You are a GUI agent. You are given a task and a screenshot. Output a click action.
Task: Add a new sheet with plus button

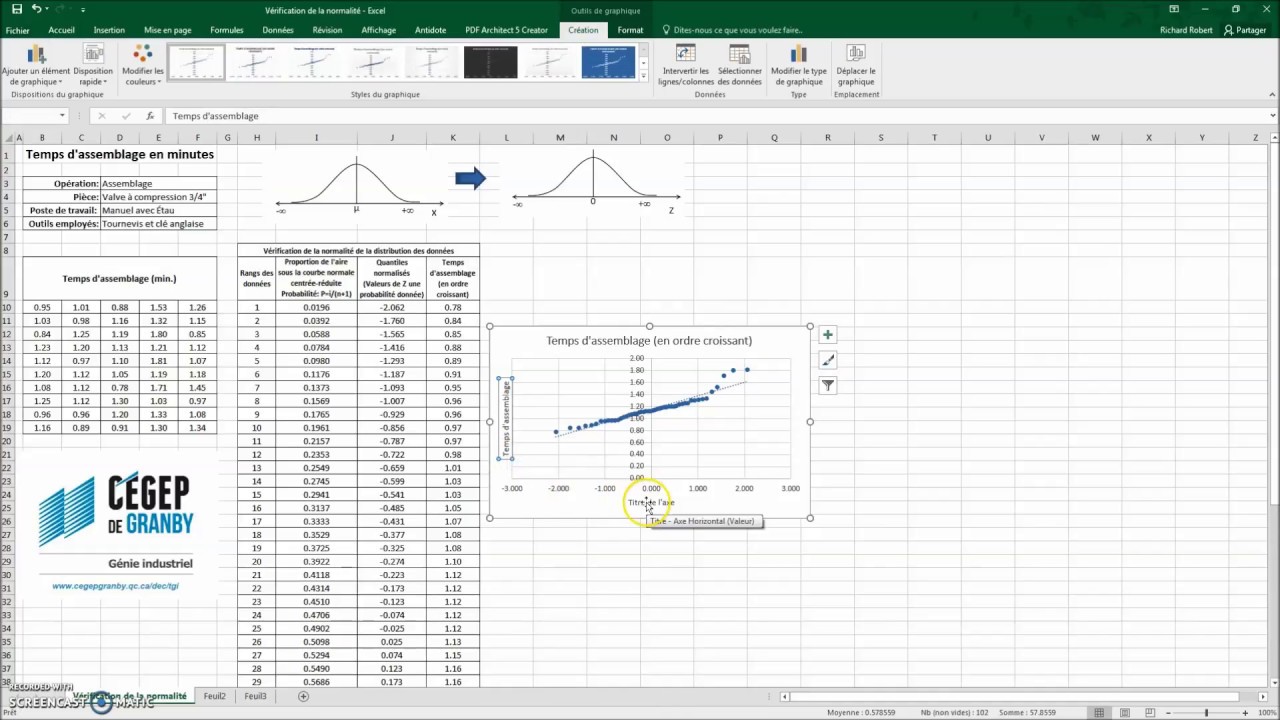point(303,696)
